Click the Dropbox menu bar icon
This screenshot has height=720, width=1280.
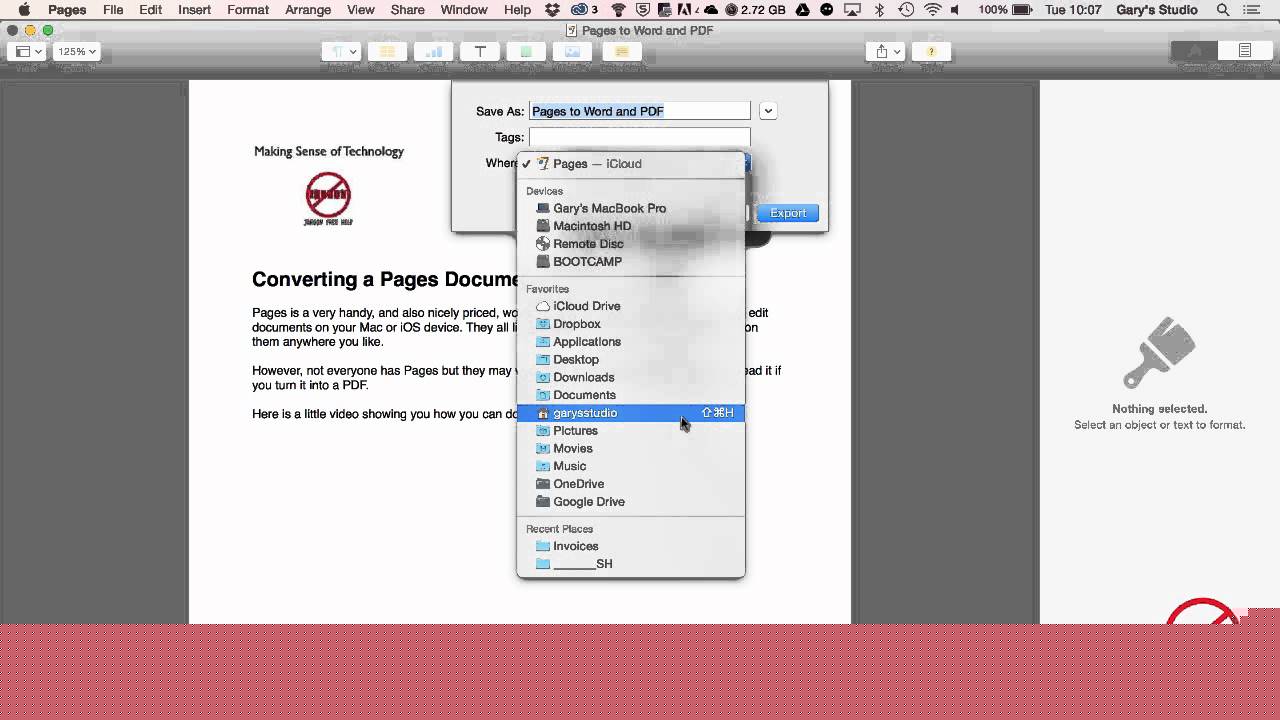553,10
